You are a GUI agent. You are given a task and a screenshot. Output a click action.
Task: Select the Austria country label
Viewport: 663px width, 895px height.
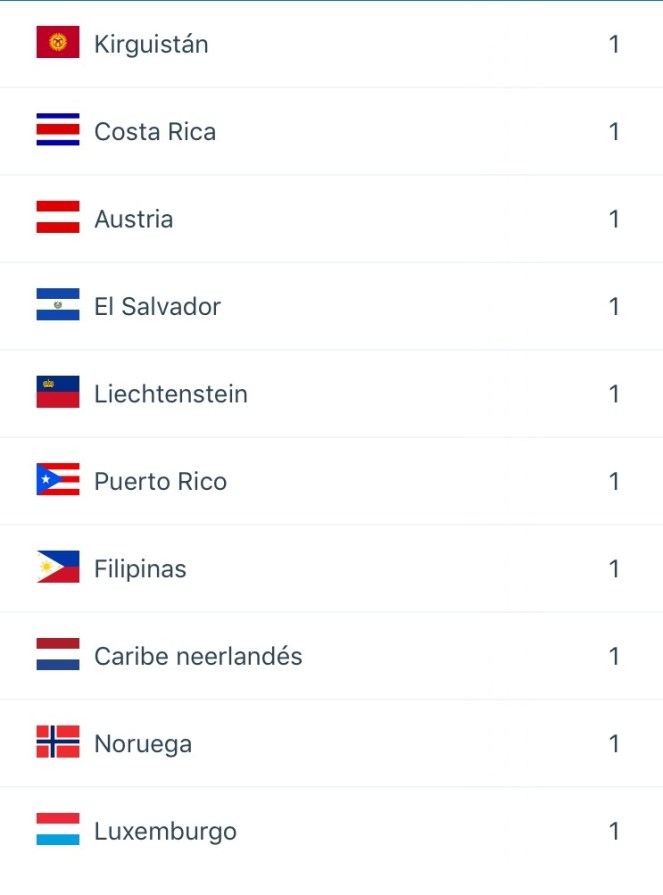click(x=133, y=219)
